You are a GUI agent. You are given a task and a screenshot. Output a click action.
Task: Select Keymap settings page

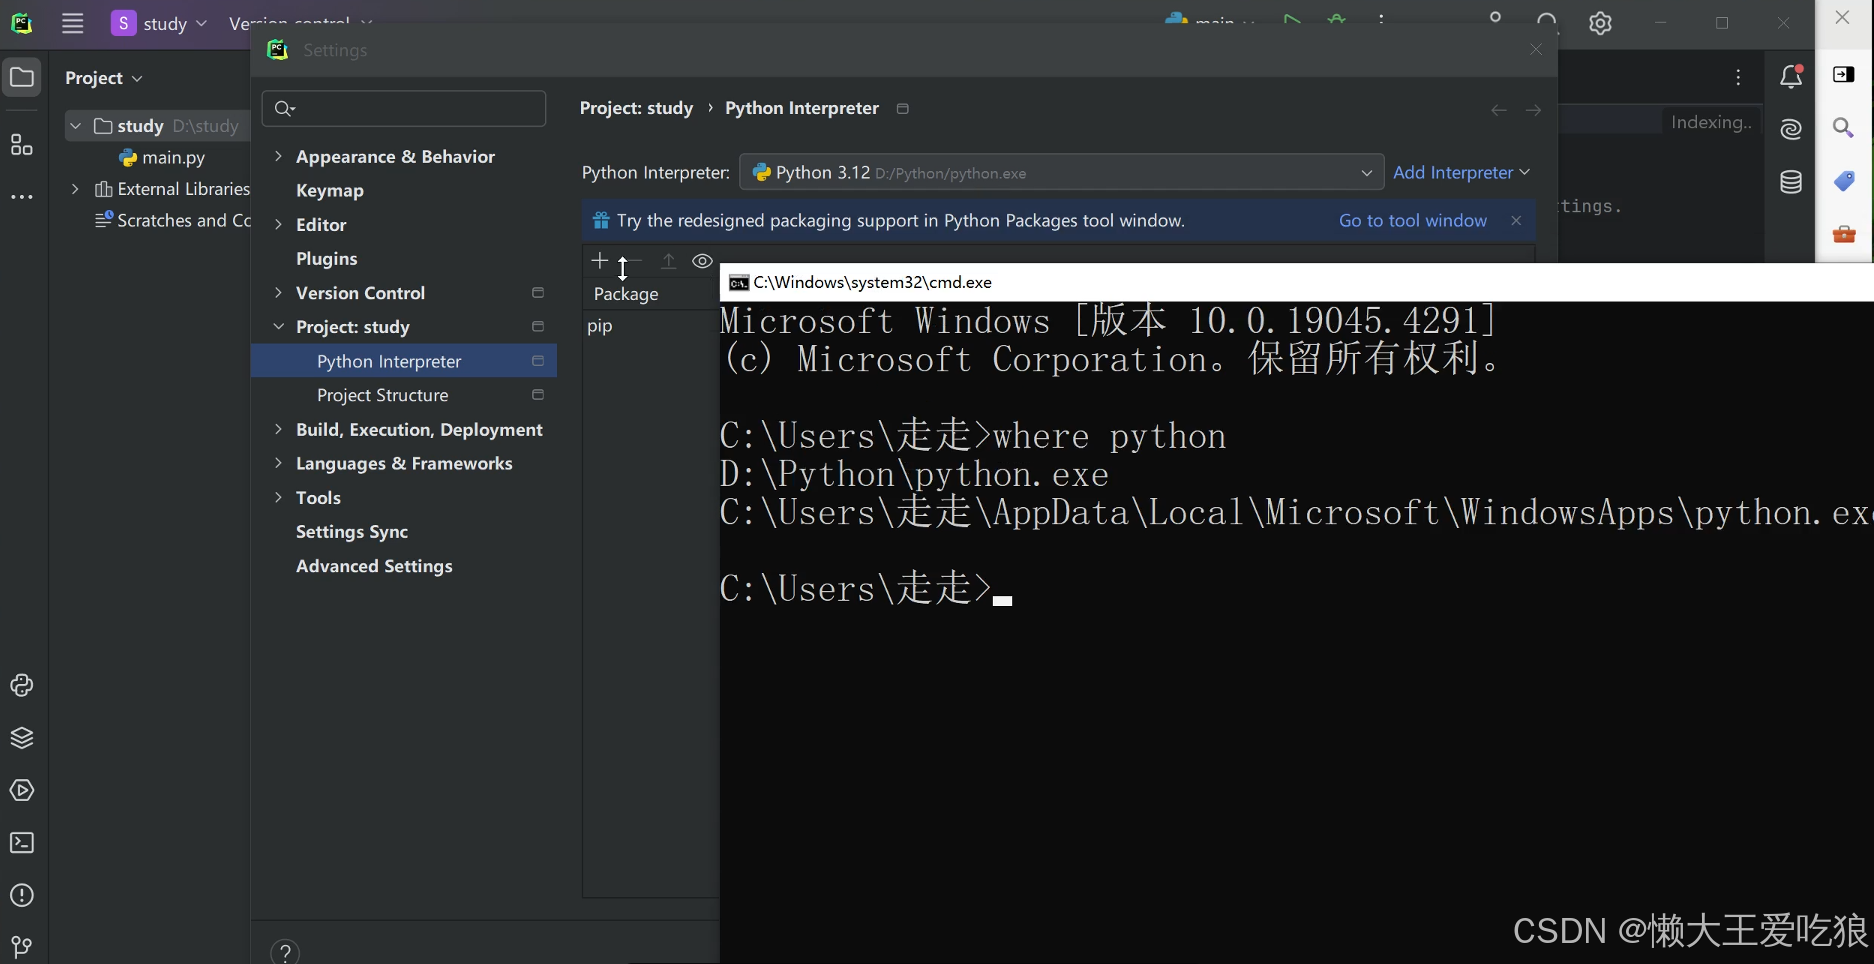pyautogui.click(x=330, y=190)
